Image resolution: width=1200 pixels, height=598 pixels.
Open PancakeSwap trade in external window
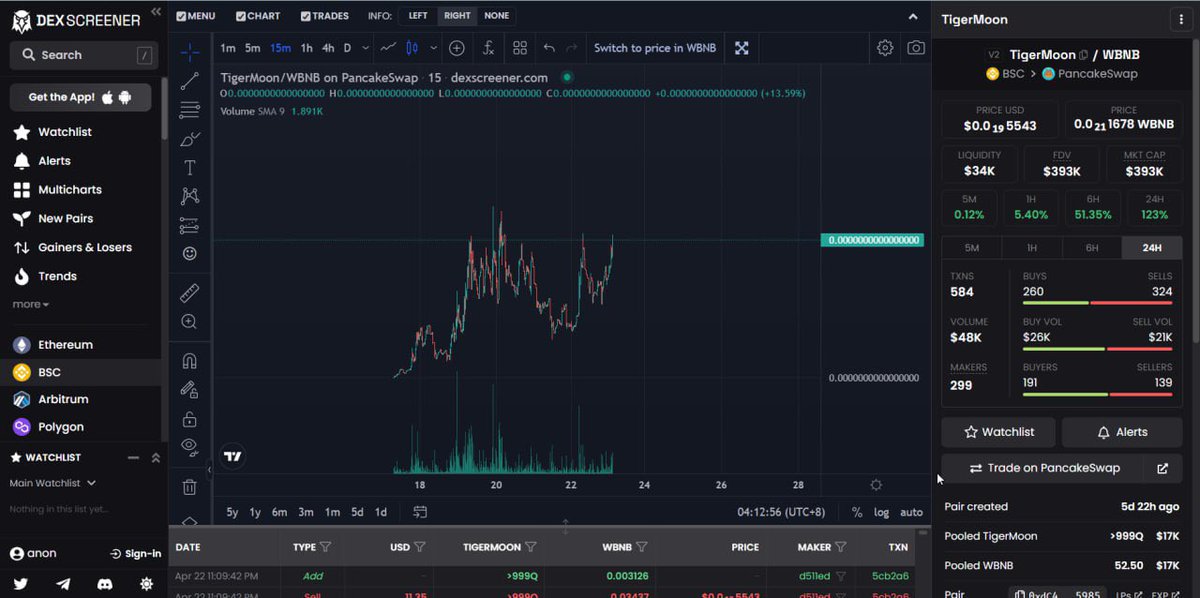[1162, 468]
